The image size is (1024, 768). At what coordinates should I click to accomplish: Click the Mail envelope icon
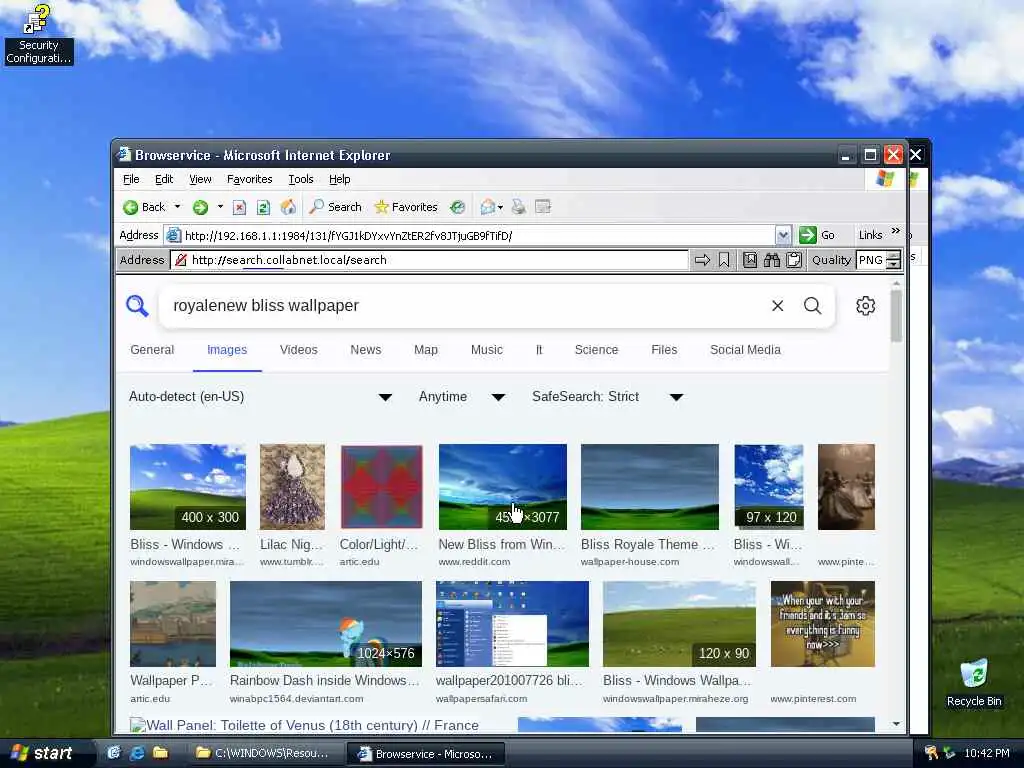487,207
